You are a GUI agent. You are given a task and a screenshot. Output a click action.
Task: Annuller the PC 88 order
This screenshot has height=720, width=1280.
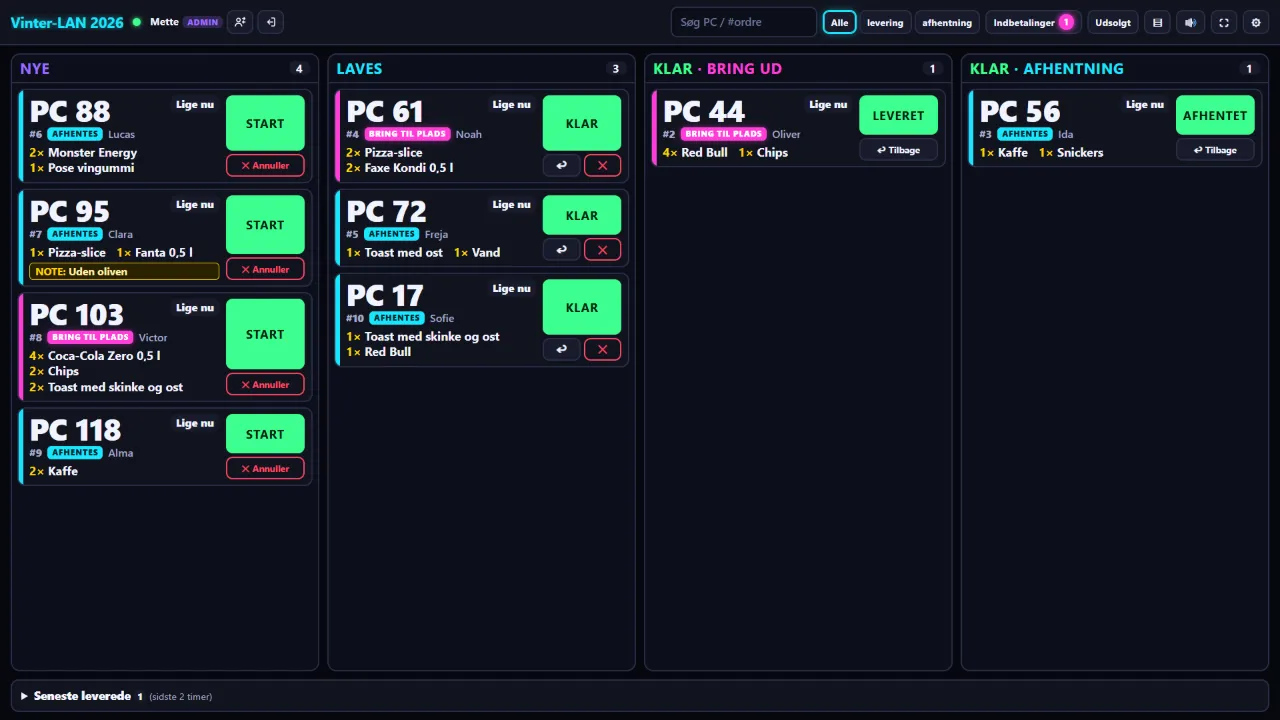pyautogui.click(x=265, y=165)
